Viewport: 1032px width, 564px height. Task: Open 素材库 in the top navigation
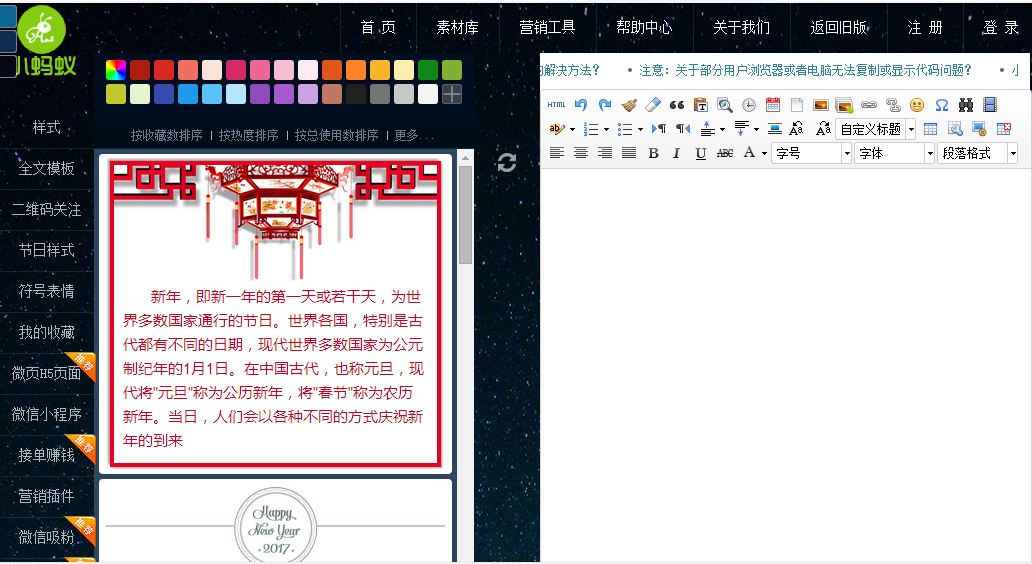[x=457, y=28]
